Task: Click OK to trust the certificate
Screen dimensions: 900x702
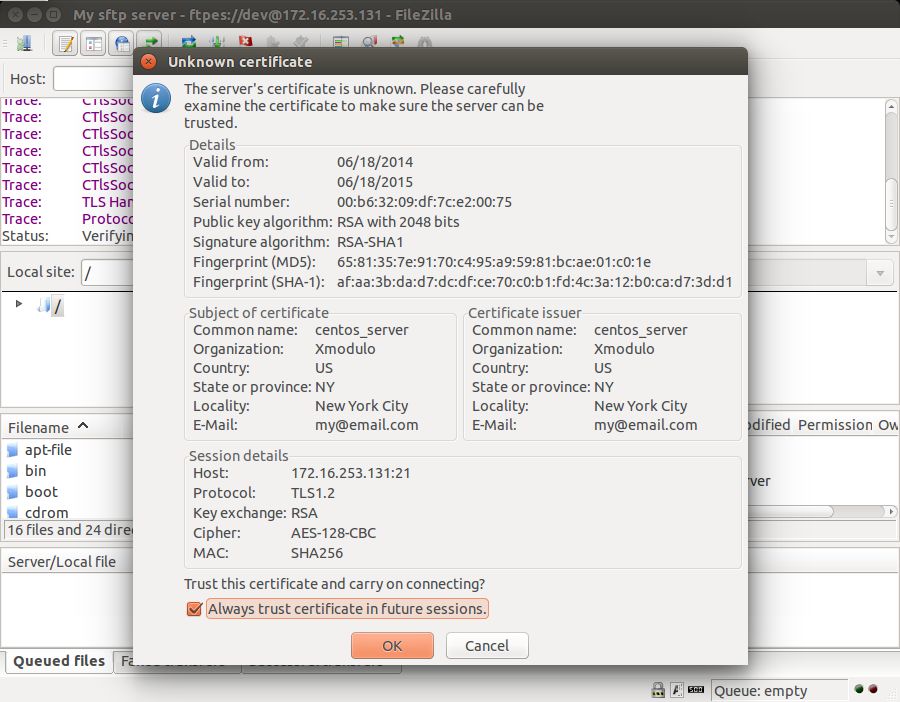Action: (392, 646)
